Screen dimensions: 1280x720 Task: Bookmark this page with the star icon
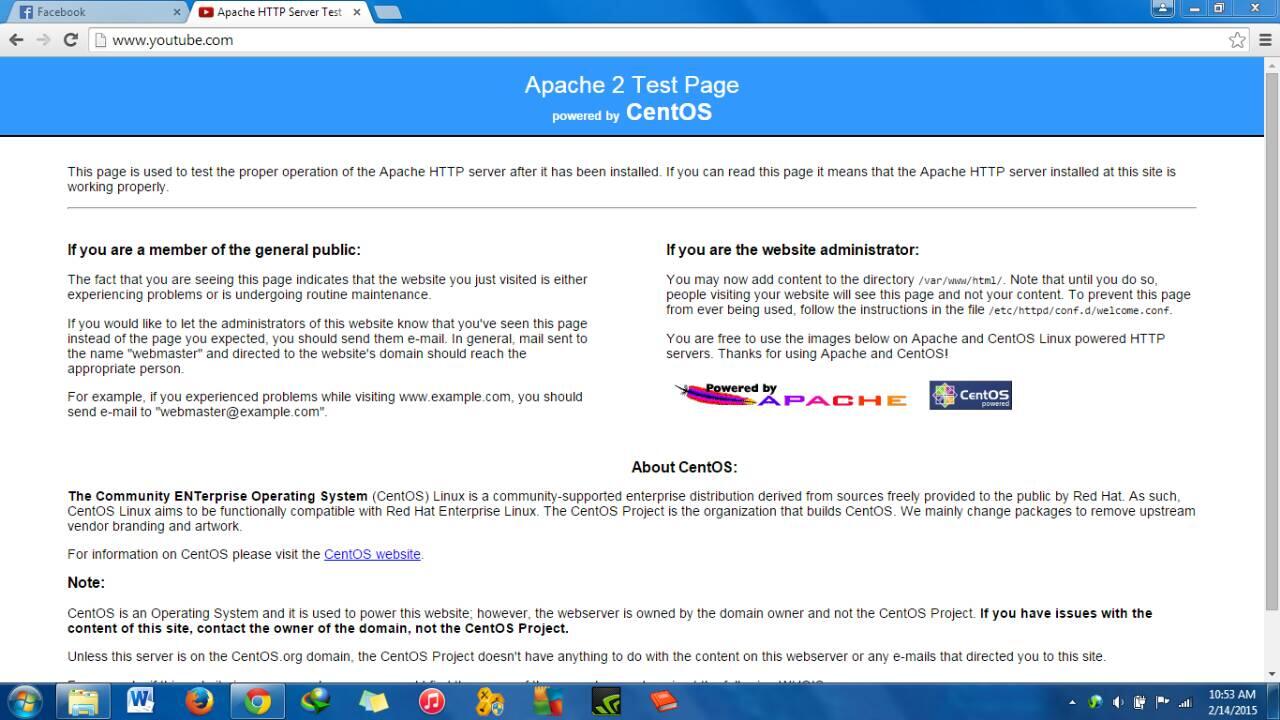coord(1237,40)
